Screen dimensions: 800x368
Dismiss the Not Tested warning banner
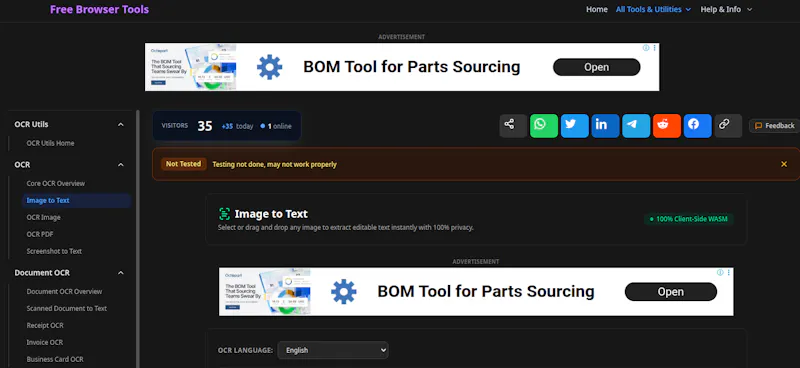point(784,164)
